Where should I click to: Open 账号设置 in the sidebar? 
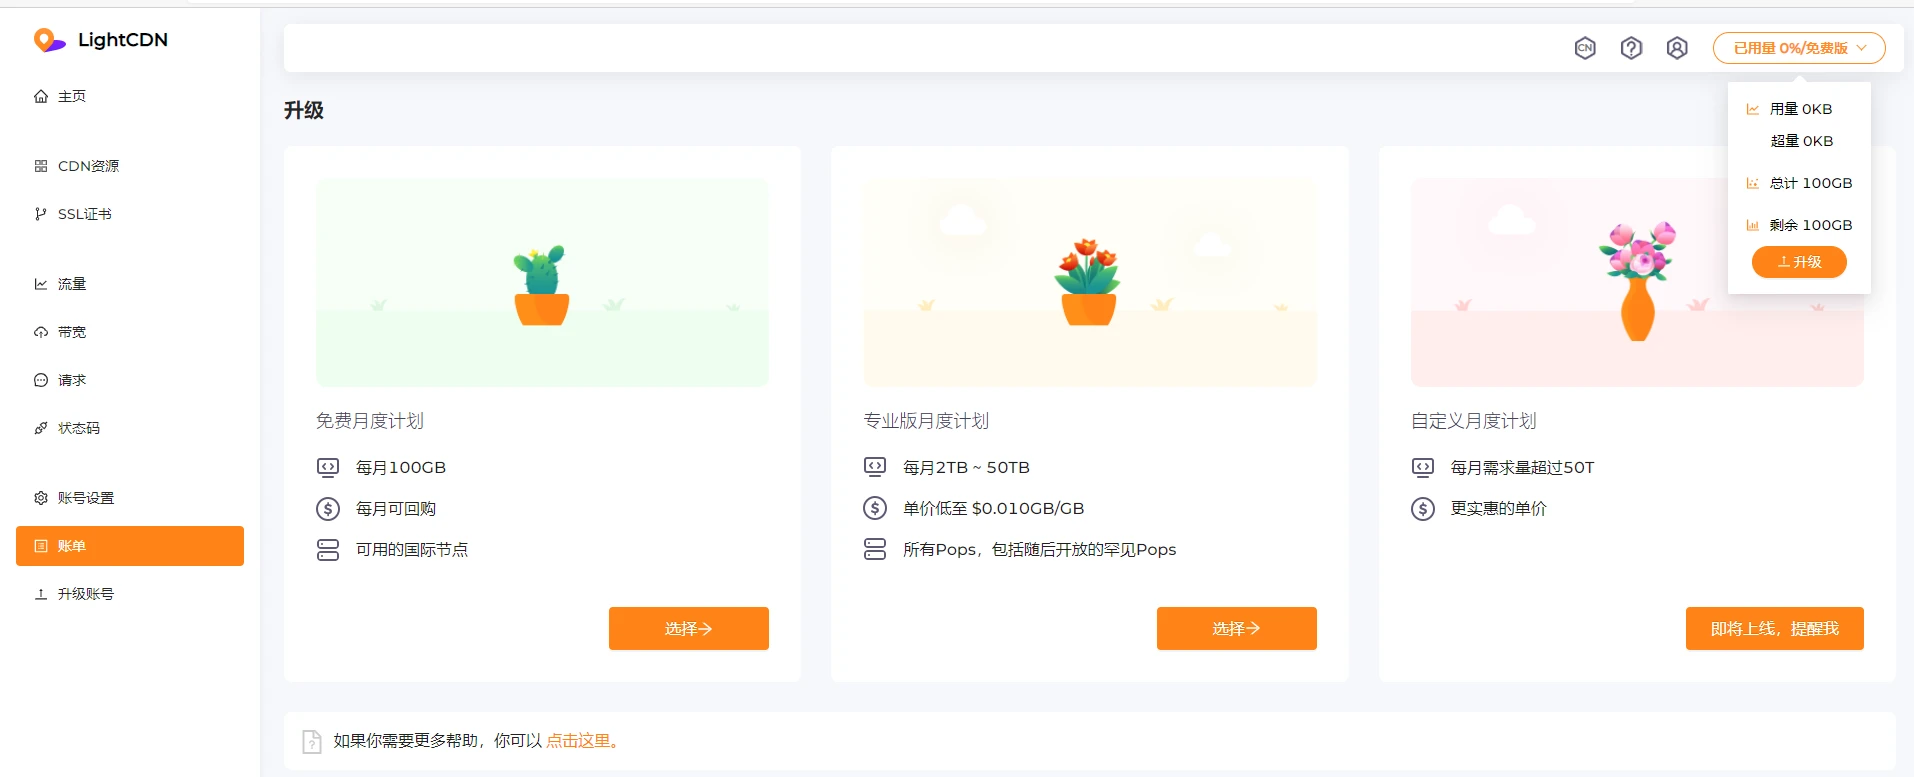pos(85,498)
